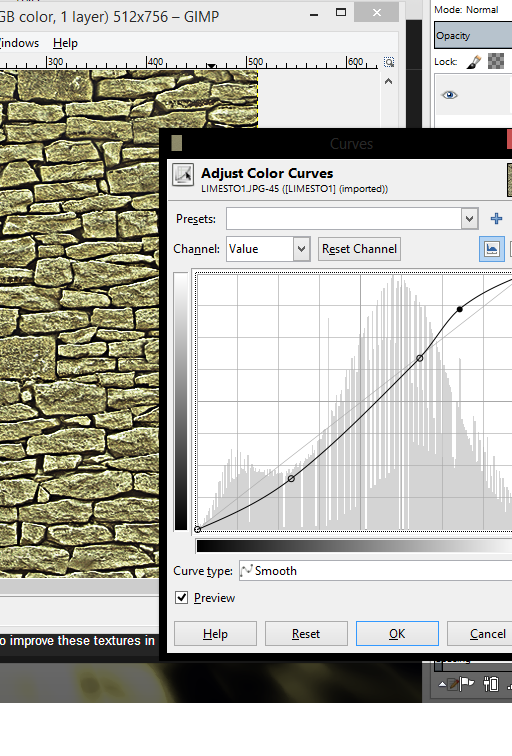The image size is (512, 756).
Task: Click the small icon in Curves title bar
Action: [x=176, y=143]
